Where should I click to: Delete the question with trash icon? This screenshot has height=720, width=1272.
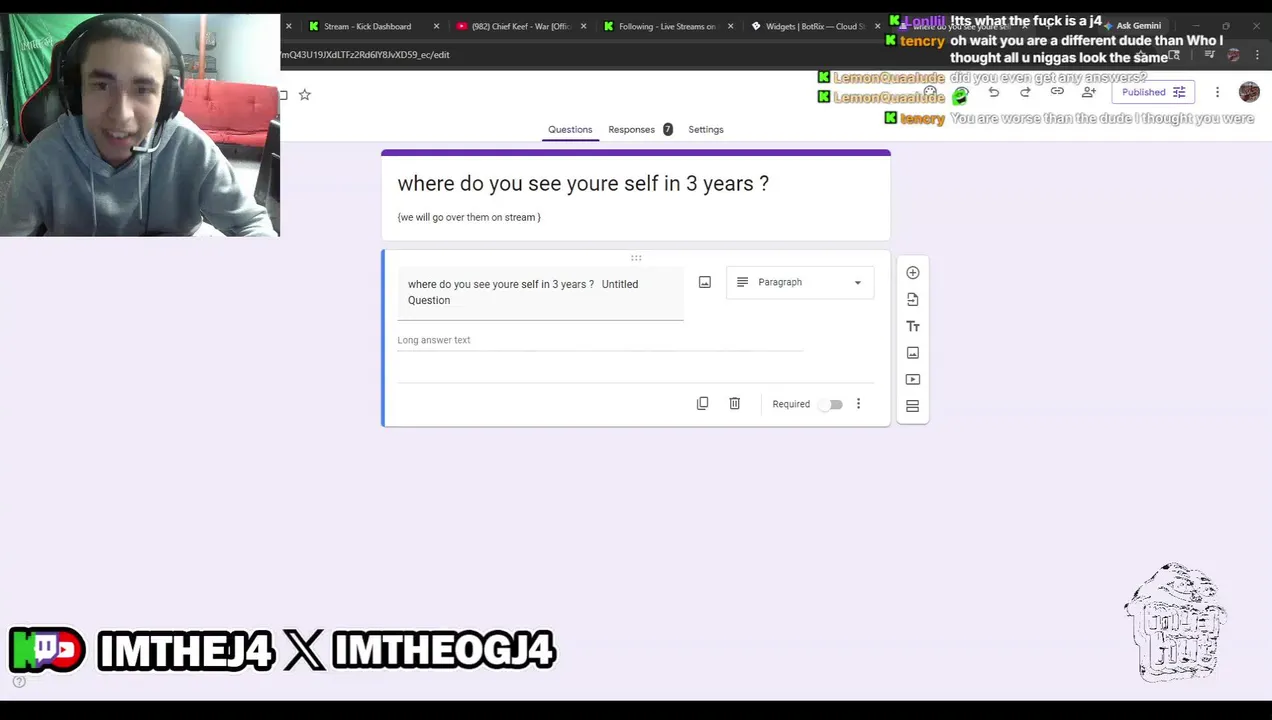[734, 403]
